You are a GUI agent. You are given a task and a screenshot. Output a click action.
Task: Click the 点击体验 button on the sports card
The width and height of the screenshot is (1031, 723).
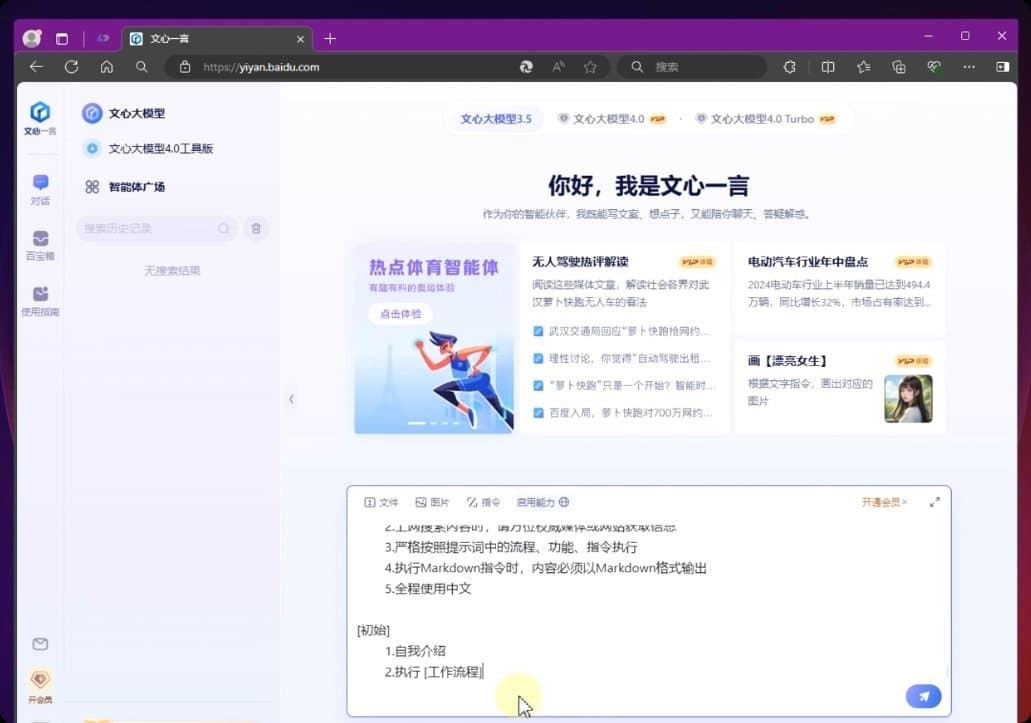click(399, 313)
